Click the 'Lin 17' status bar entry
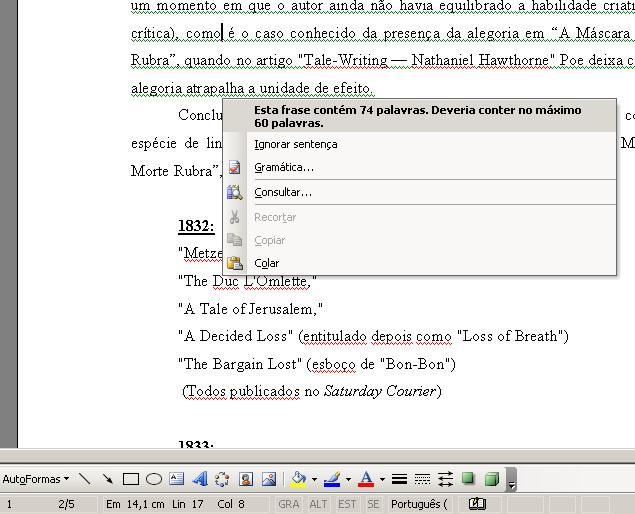 188,504
